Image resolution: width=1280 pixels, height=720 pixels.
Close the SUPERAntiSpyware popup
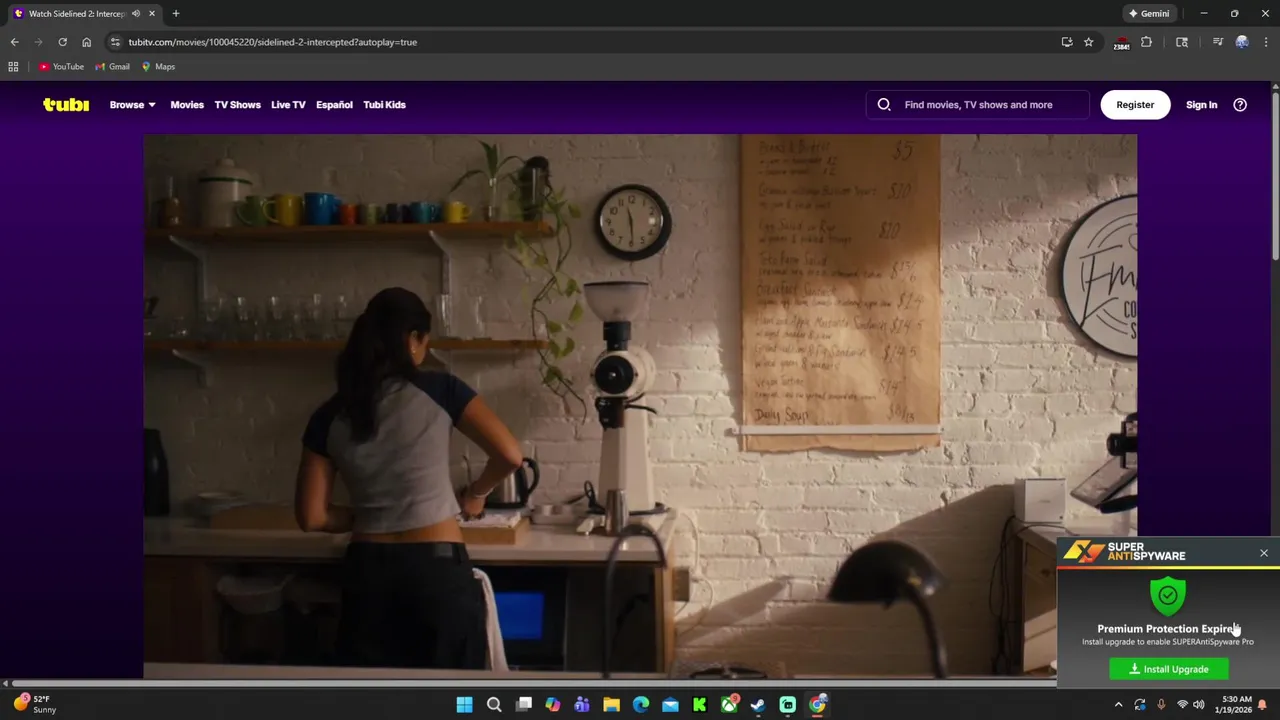pyautogui.click(x=1264, y=553)
